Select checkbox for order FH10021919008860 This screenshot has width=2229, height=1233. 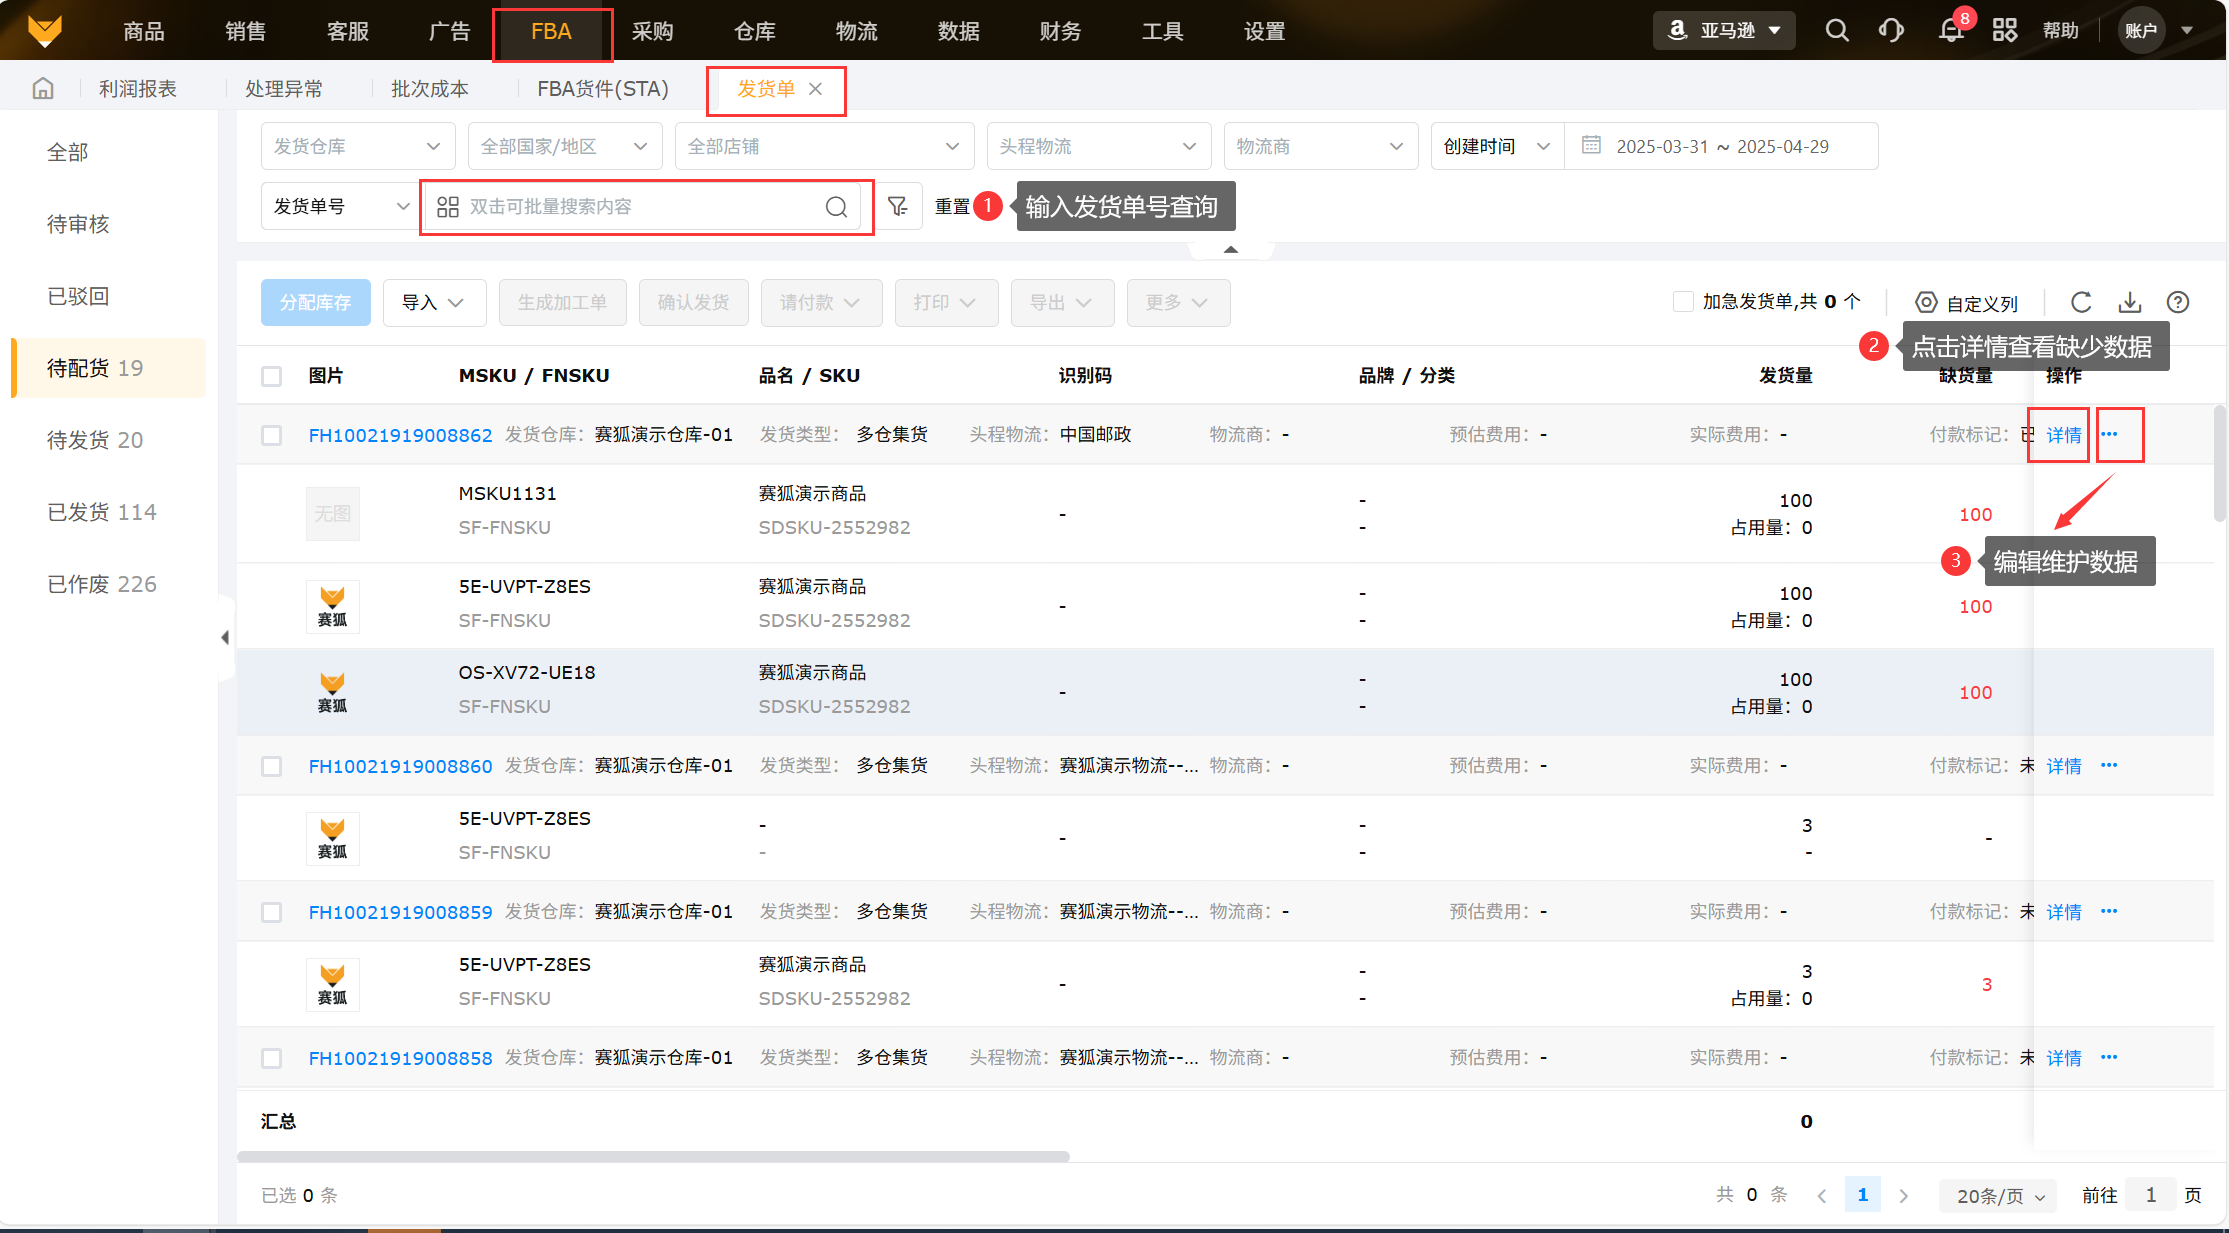(x=271, y=766)
